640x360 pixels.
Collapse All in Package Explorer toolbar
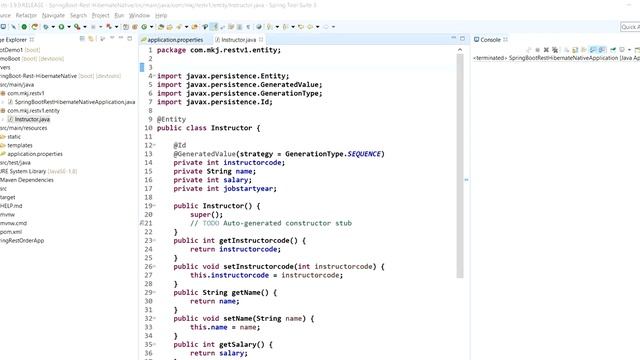(82, 39)
